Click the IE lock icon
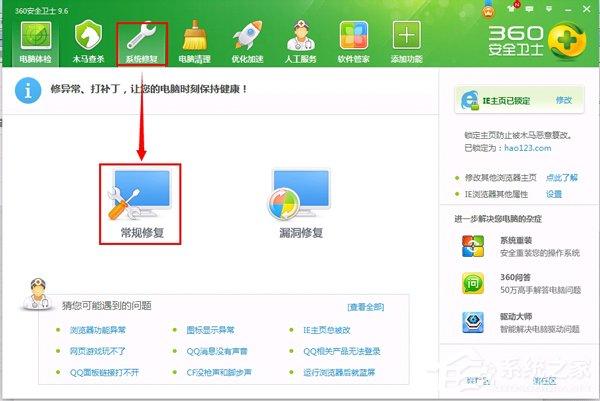This screenshot has width=600, height=401. click(470, 100)
